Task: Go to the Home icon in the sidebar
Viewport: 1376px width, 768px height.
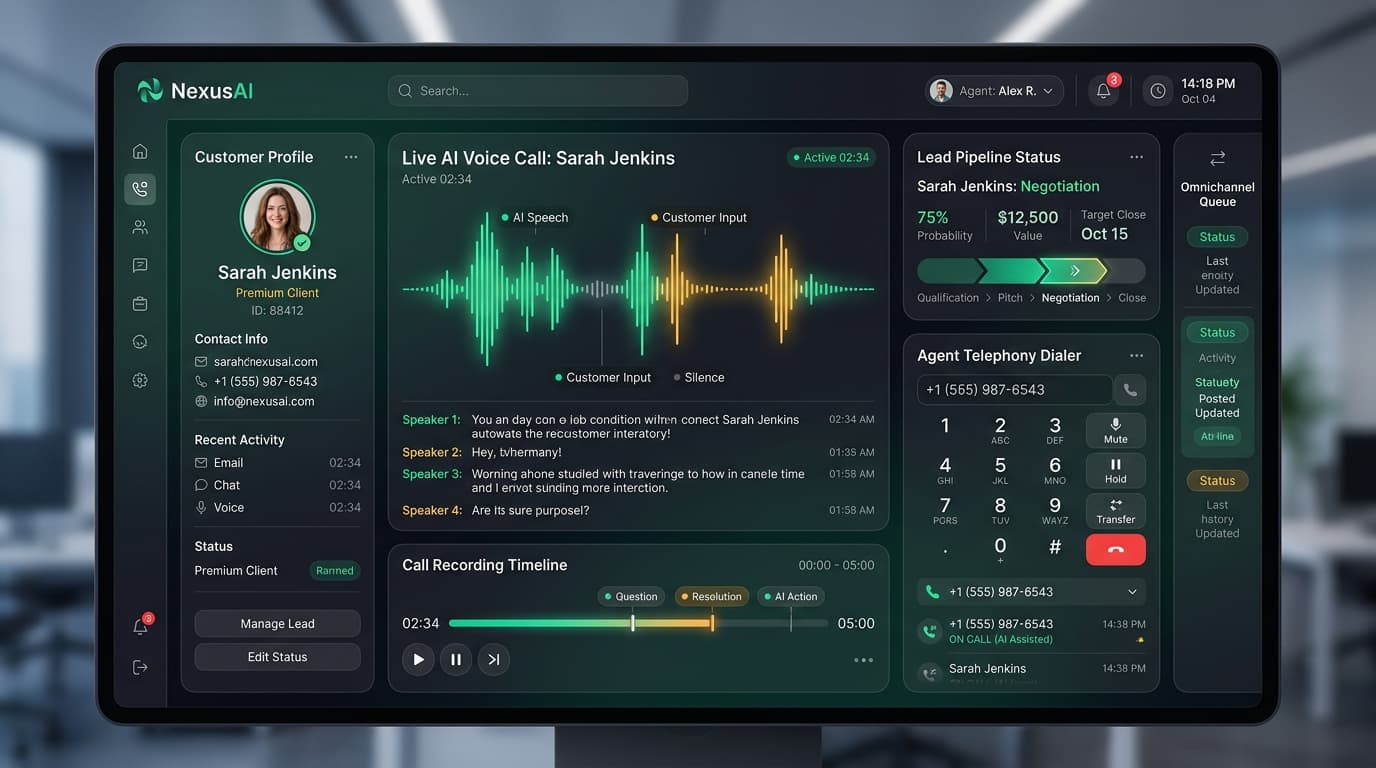Action: tap(140, 151)
